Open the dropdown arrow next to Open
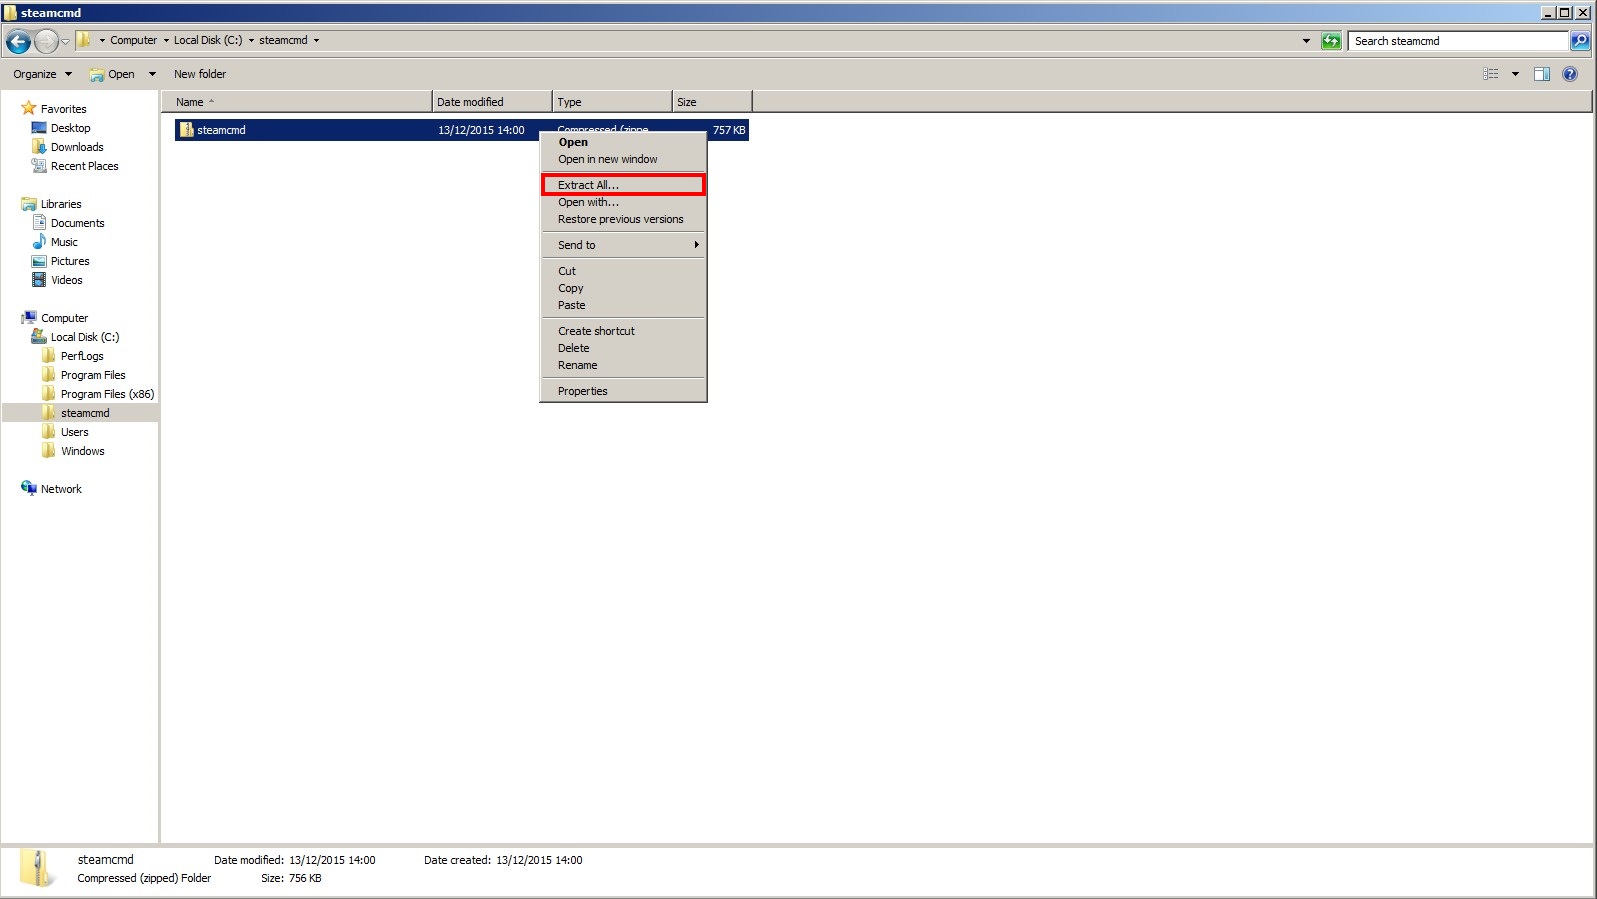The height and width of the screenshot is (899, 1597). 152,74
